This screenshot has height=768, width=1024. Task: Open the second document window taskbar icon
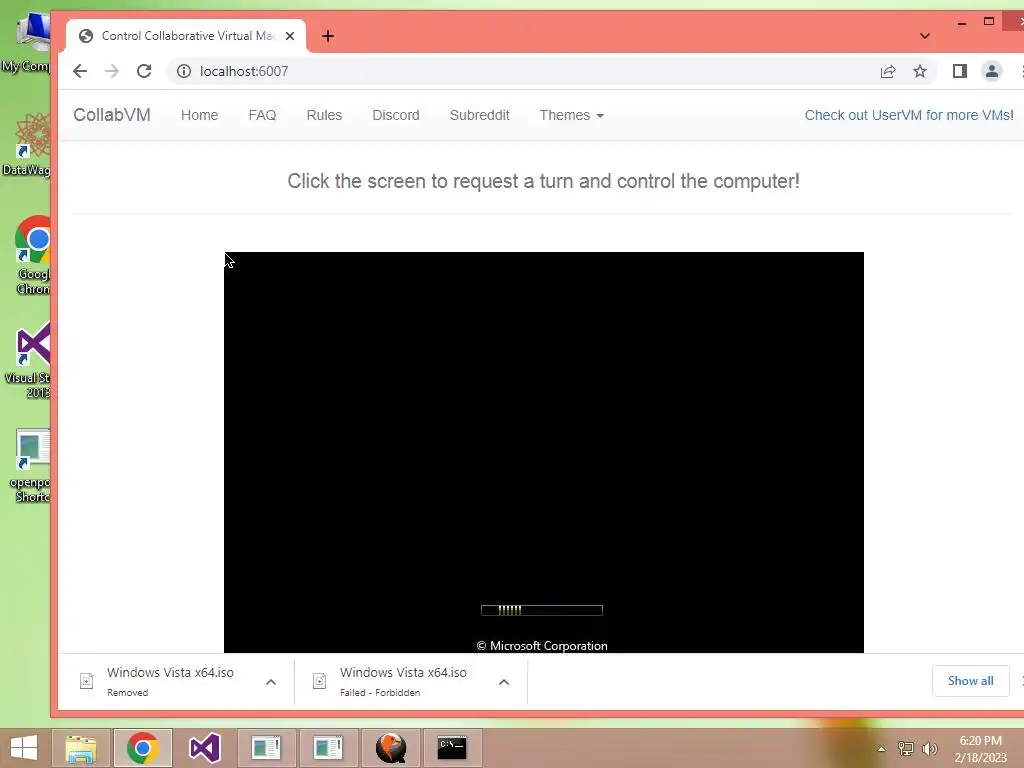[x=328, y=748]
